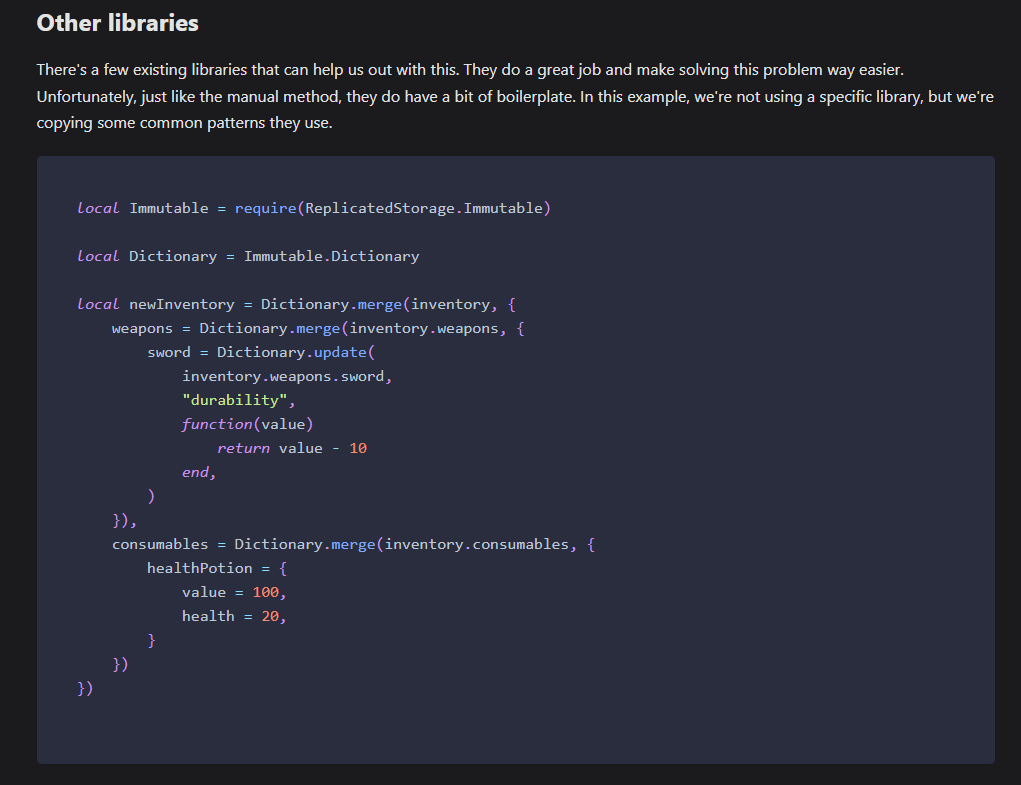Click the "end," keyword line
This screenshot has height=785, width=1021.
click(x=199, y=472)
